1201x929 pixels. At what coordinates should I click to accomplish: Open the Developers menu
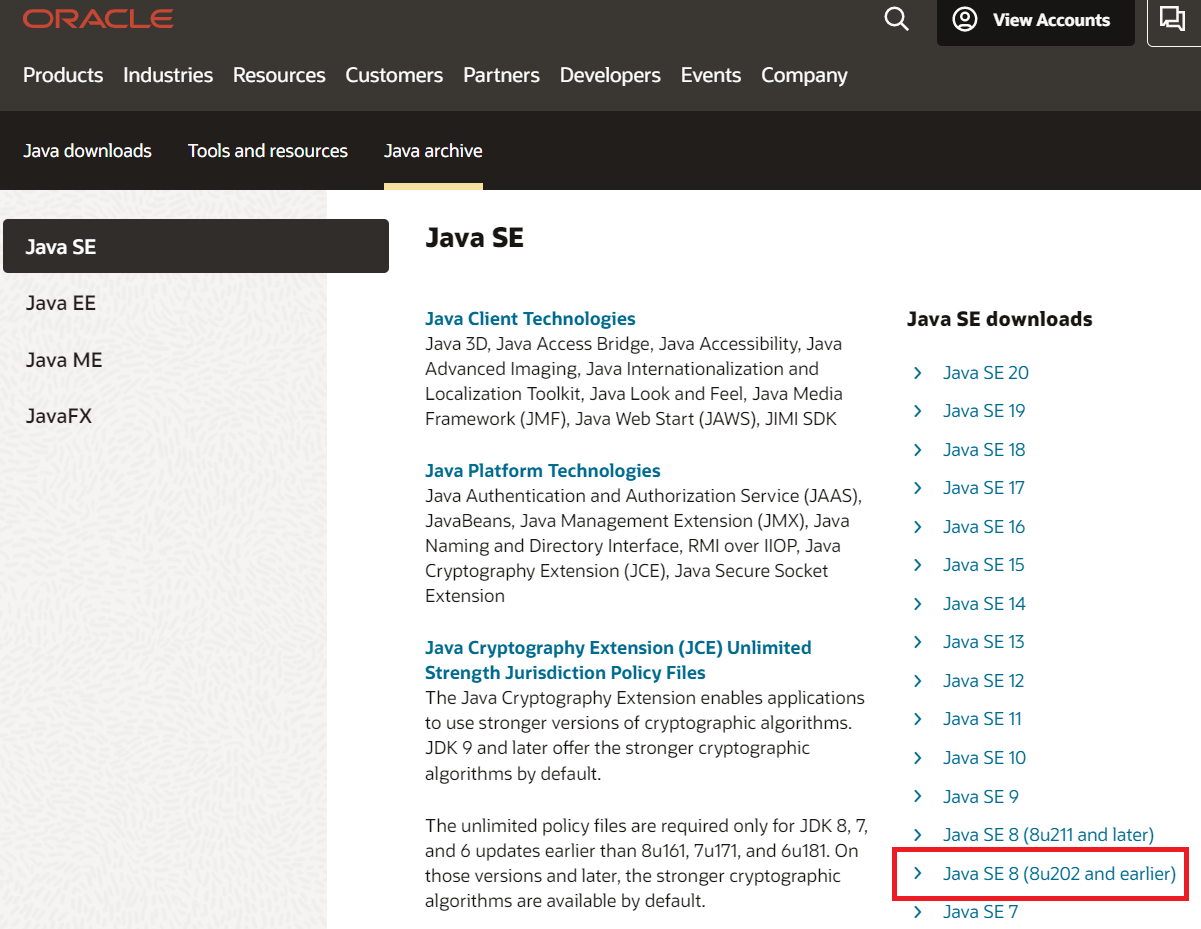pyautogui.click(x=610, y=75)
